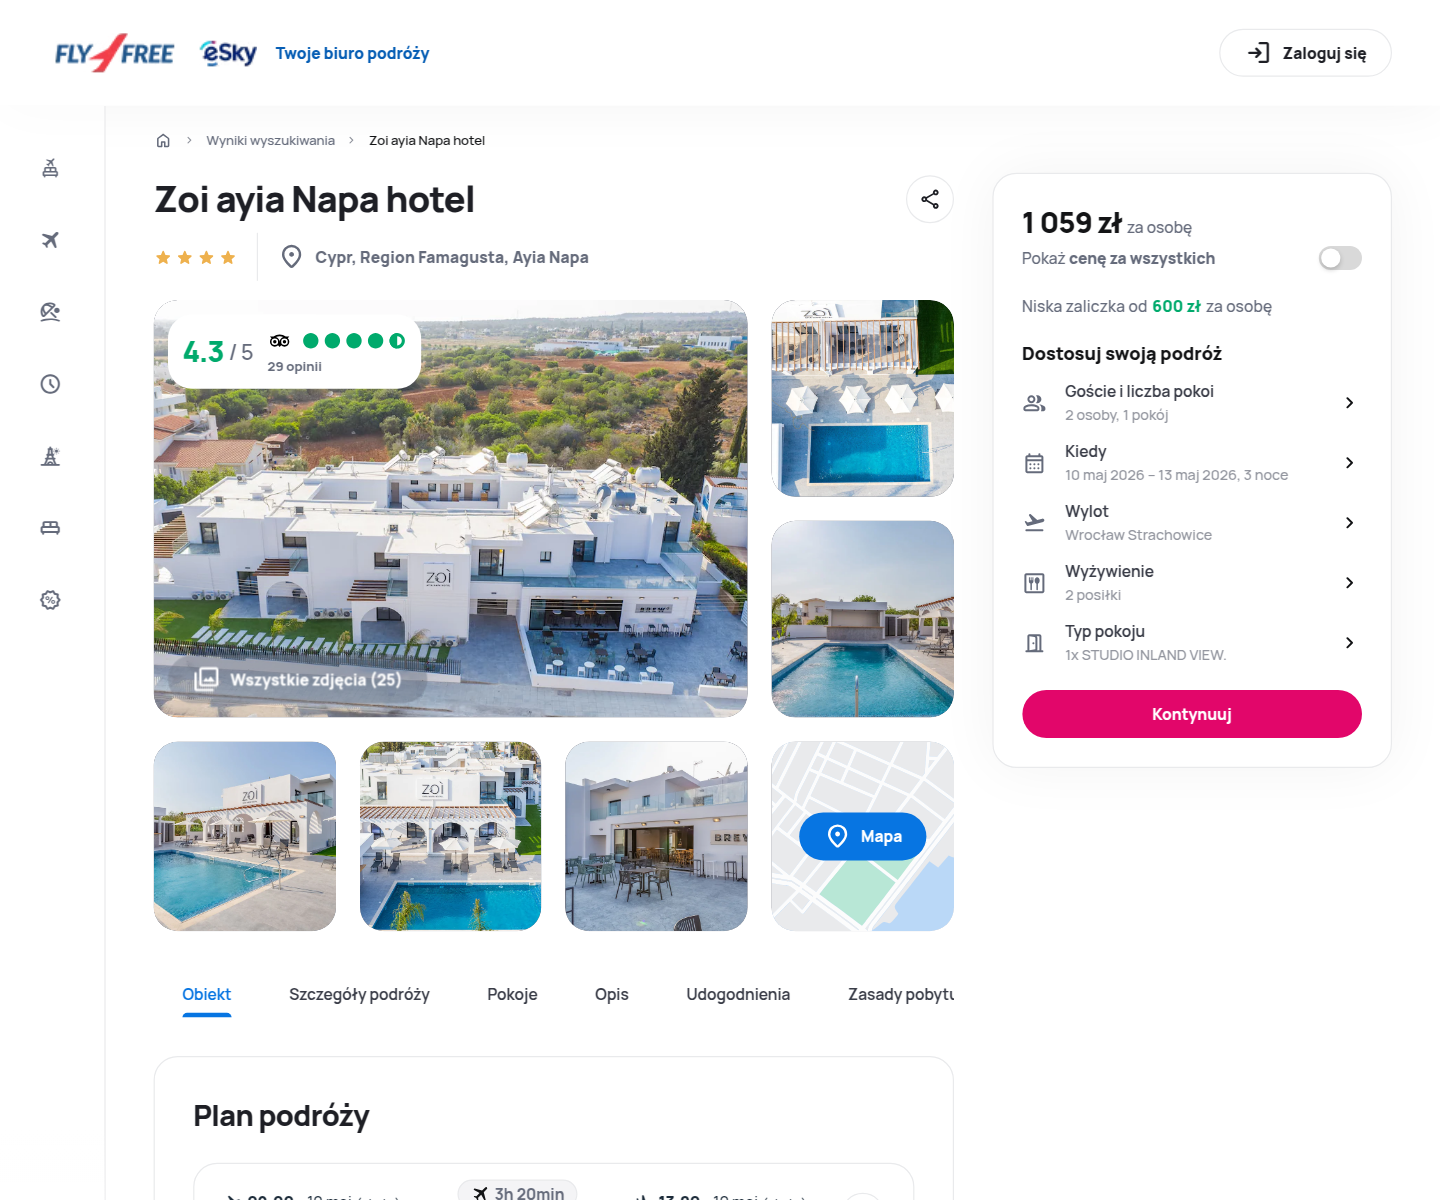Expand Typ pokoju room type option

click(1191, 642)
